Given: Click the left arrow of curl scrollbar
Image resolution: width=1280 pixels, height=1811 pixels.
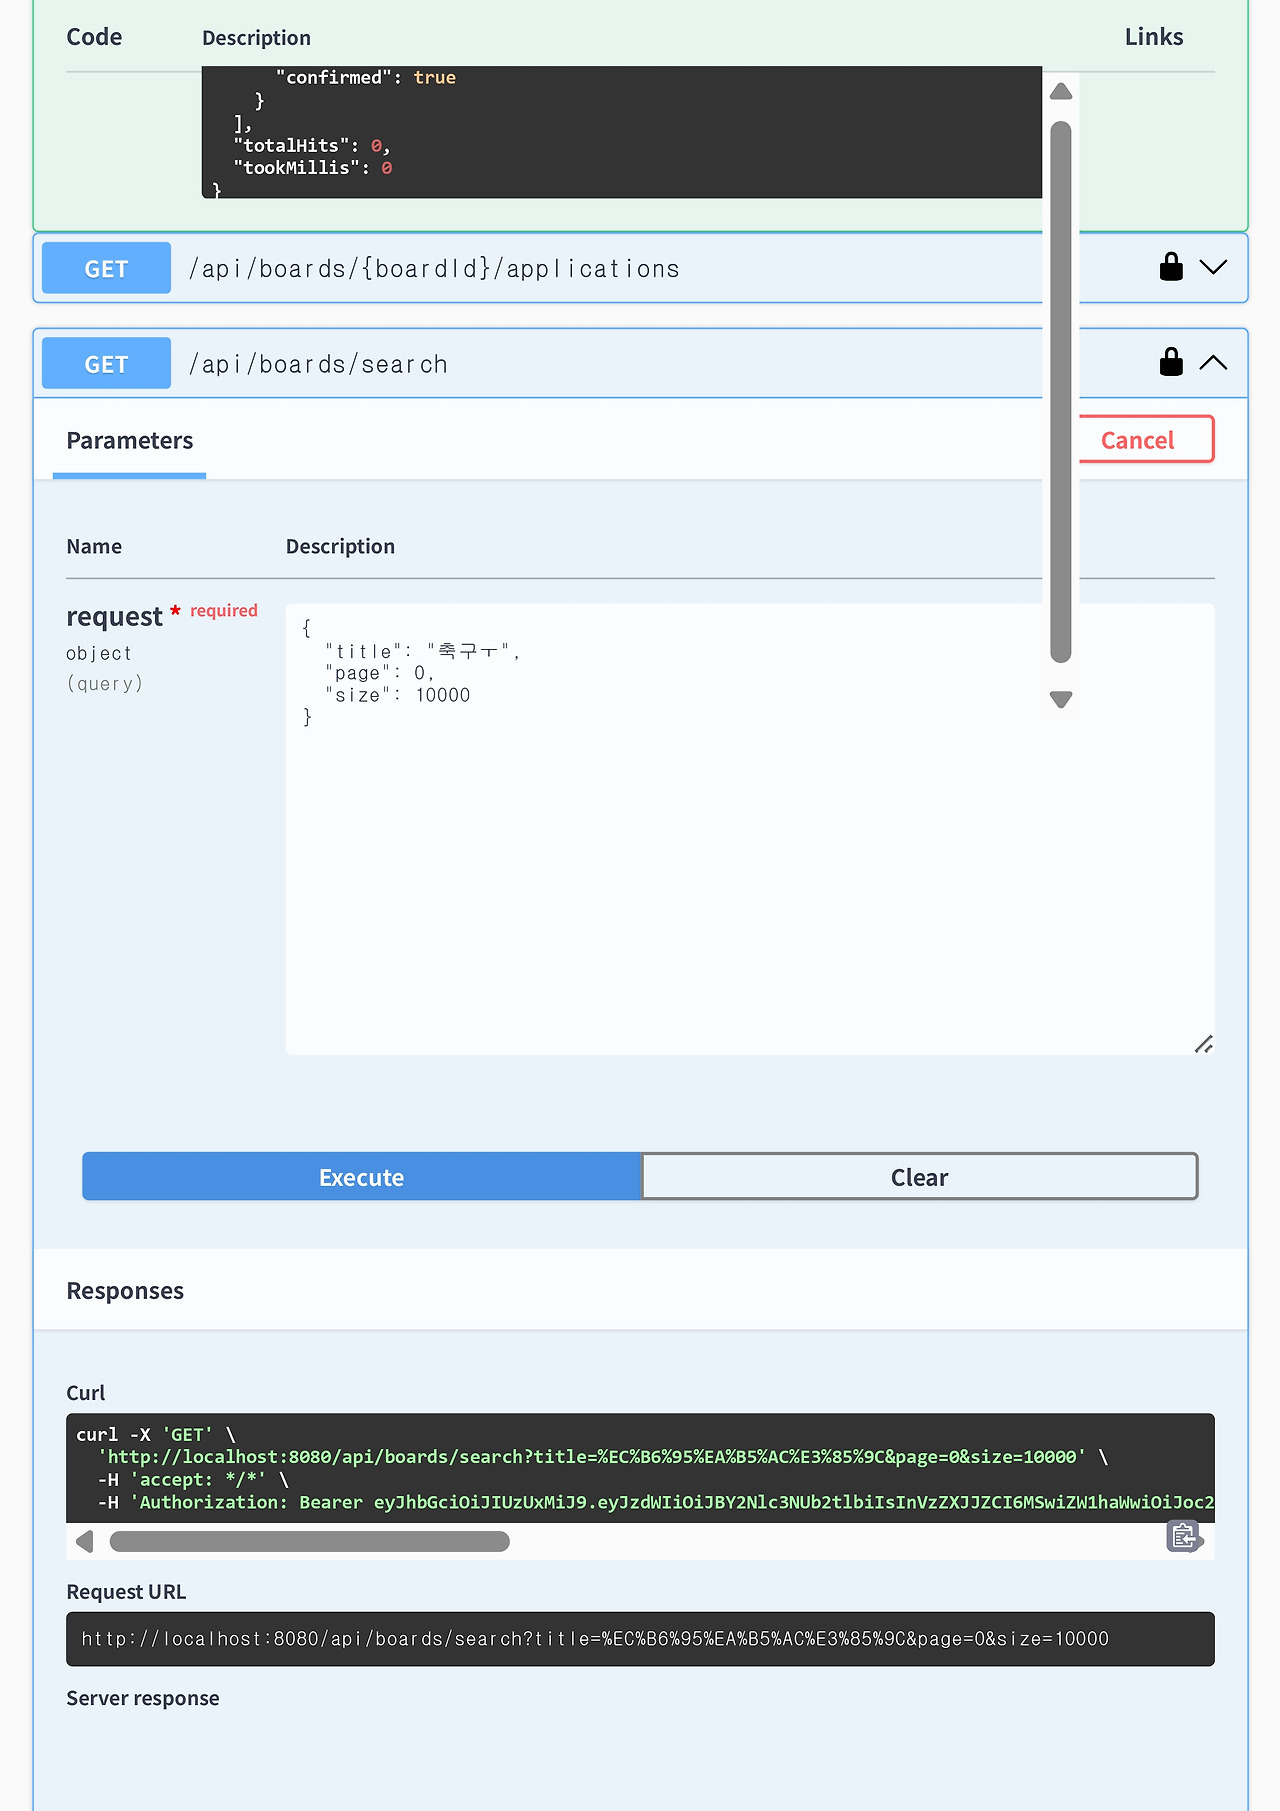Looking at the screenshot, I should click(x=86, y=1542).
